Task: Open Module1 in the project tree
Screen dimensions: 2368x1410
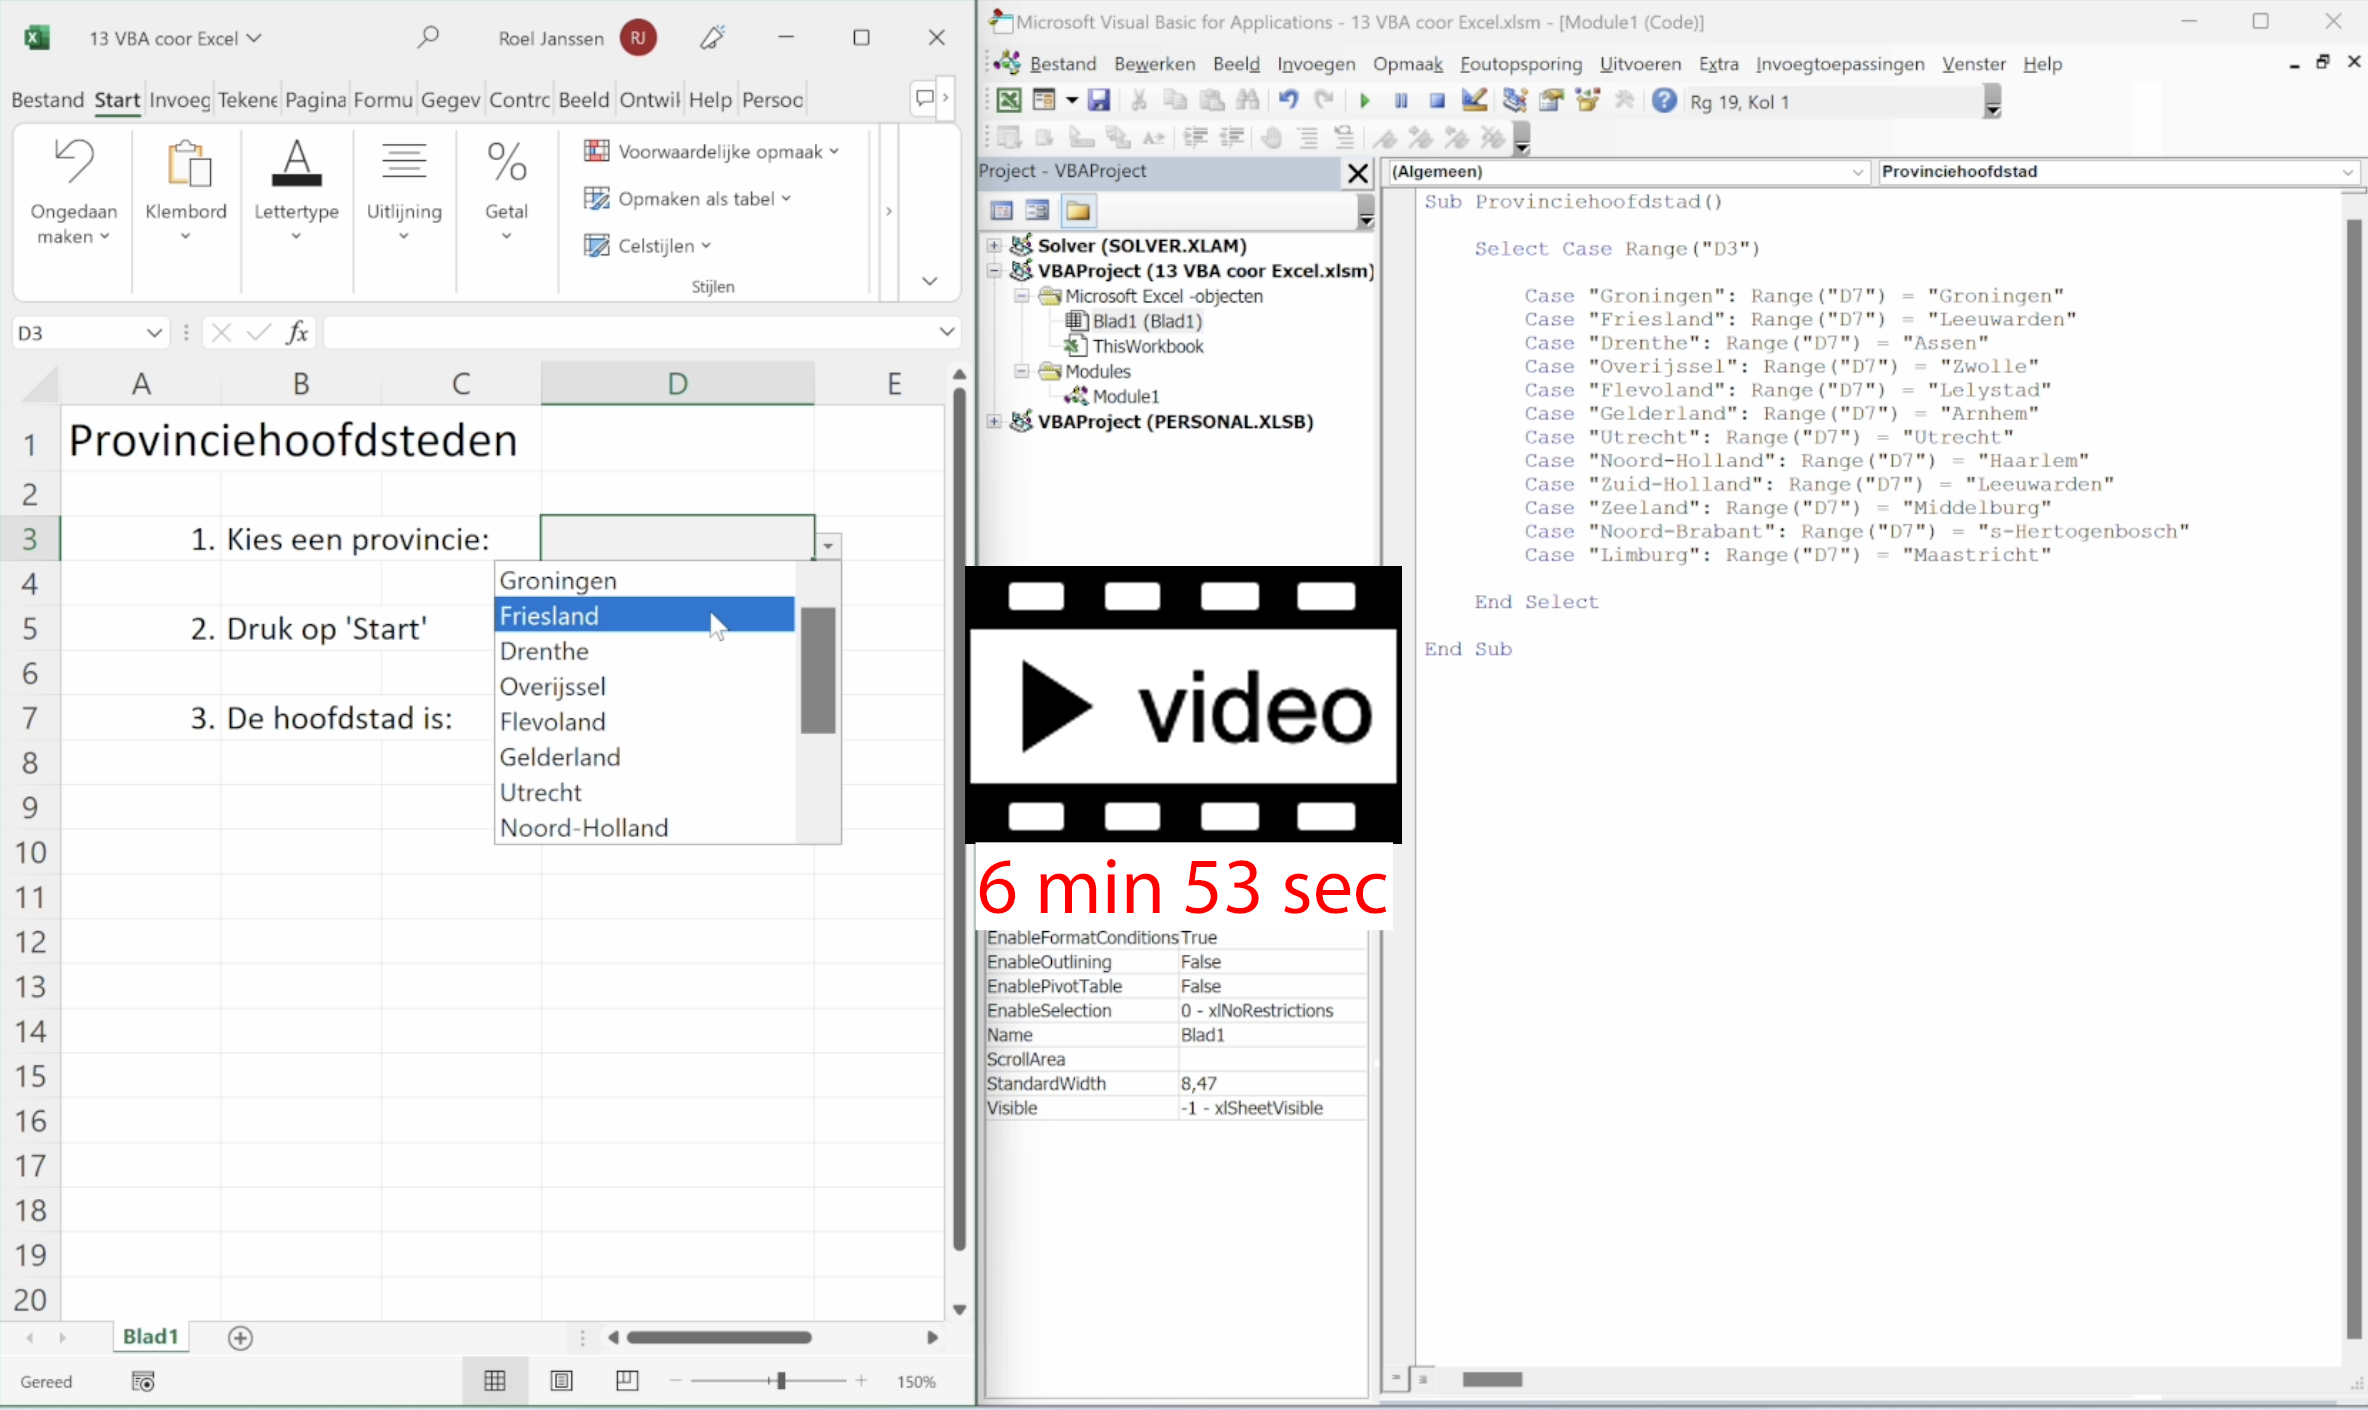Action: (x=1126, y=397)
